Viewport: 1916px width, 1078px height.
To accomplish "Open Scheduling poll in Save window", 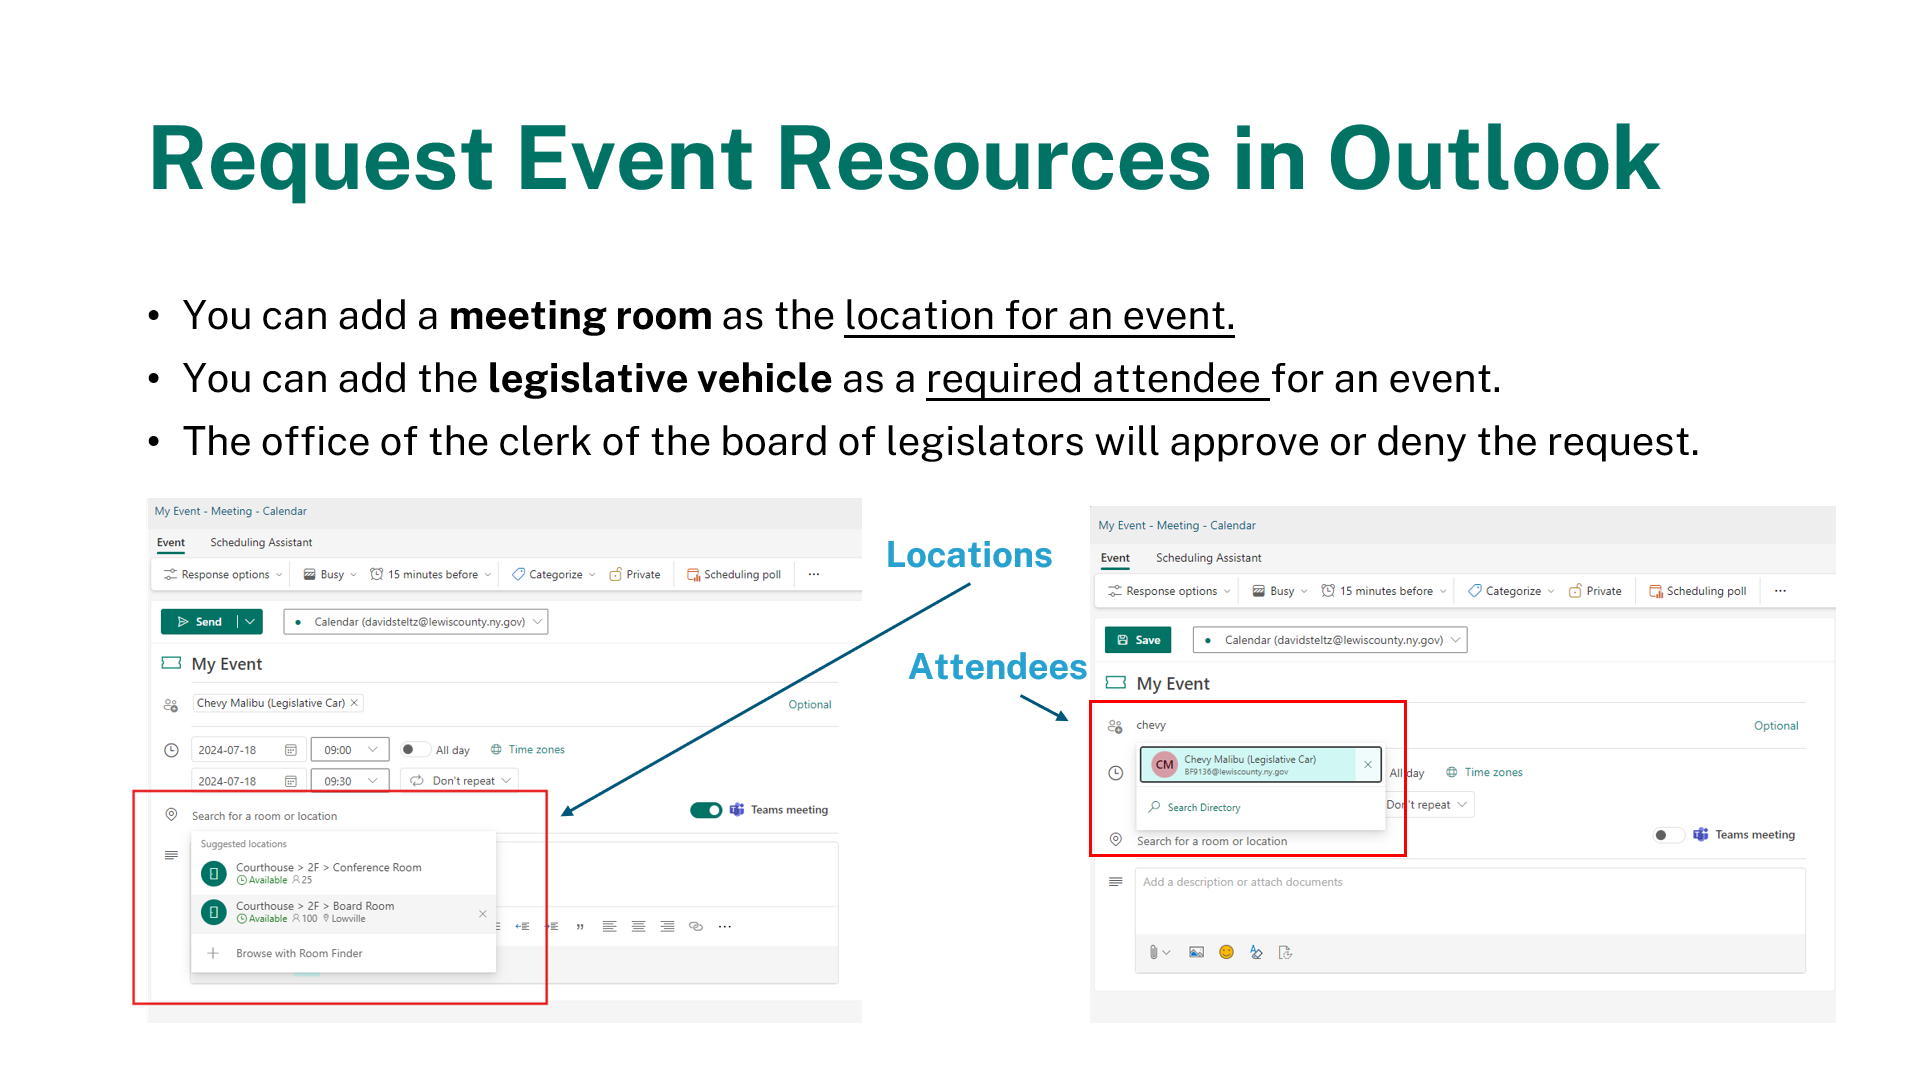I will [1697, 591].
